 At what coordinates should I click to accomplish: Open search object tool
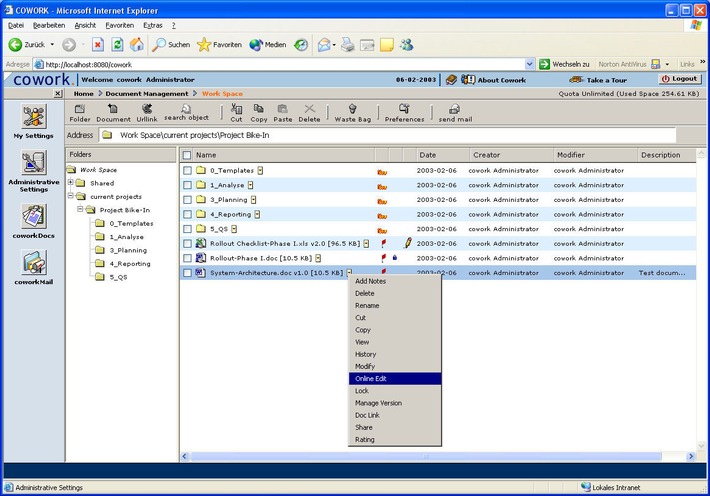point(186,112)
